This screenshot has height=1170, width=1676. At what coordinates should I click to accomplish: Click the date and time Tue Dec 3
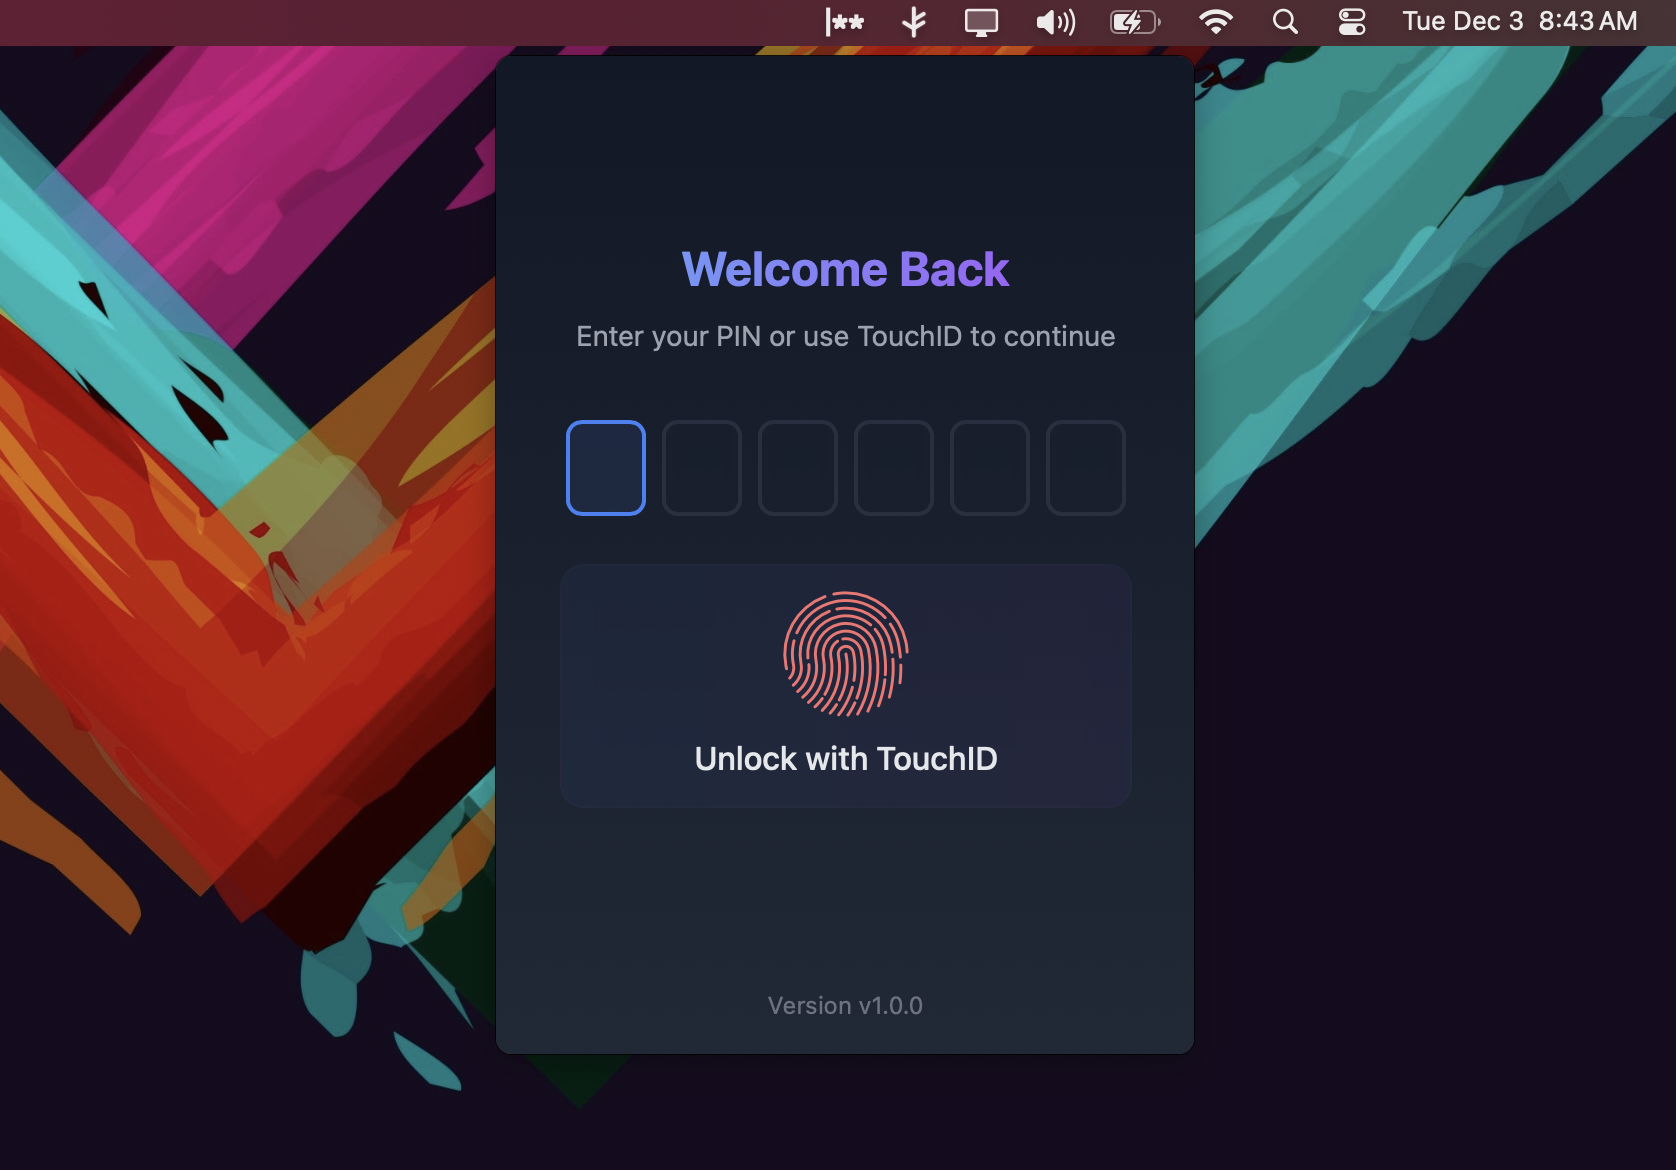[x=1520, y=22]
